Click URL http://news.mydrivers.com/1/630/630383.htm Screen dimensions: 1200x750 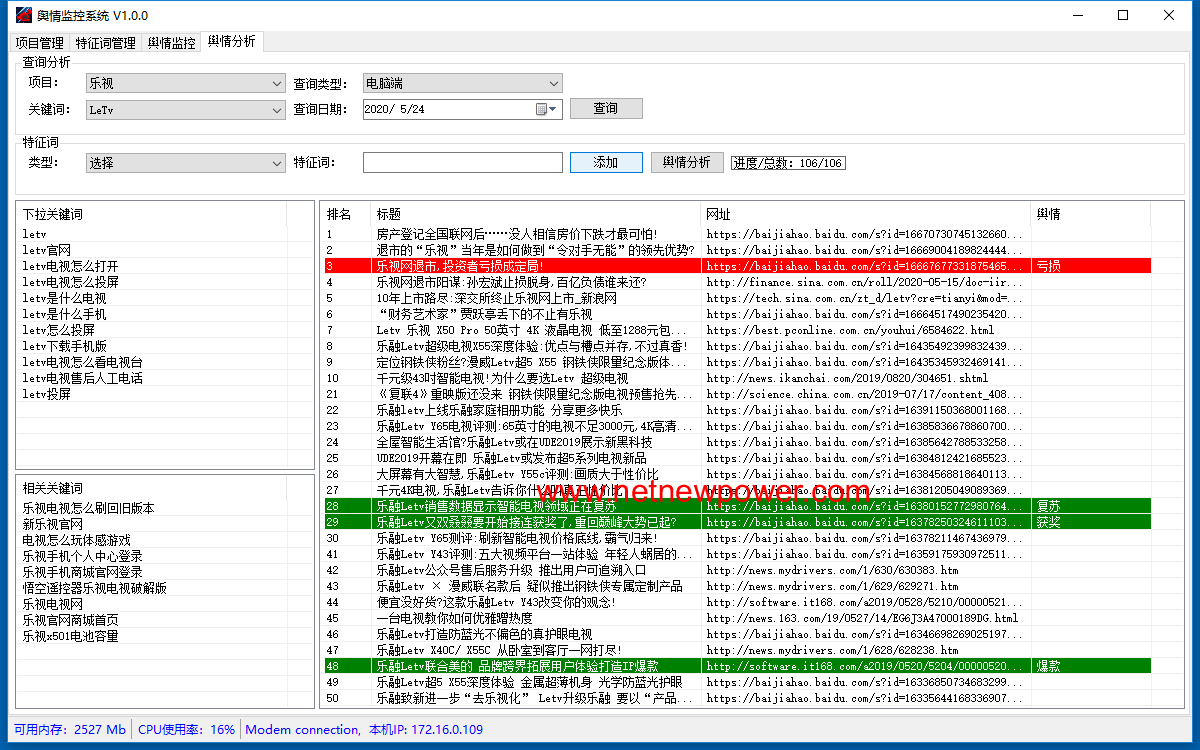832,570
